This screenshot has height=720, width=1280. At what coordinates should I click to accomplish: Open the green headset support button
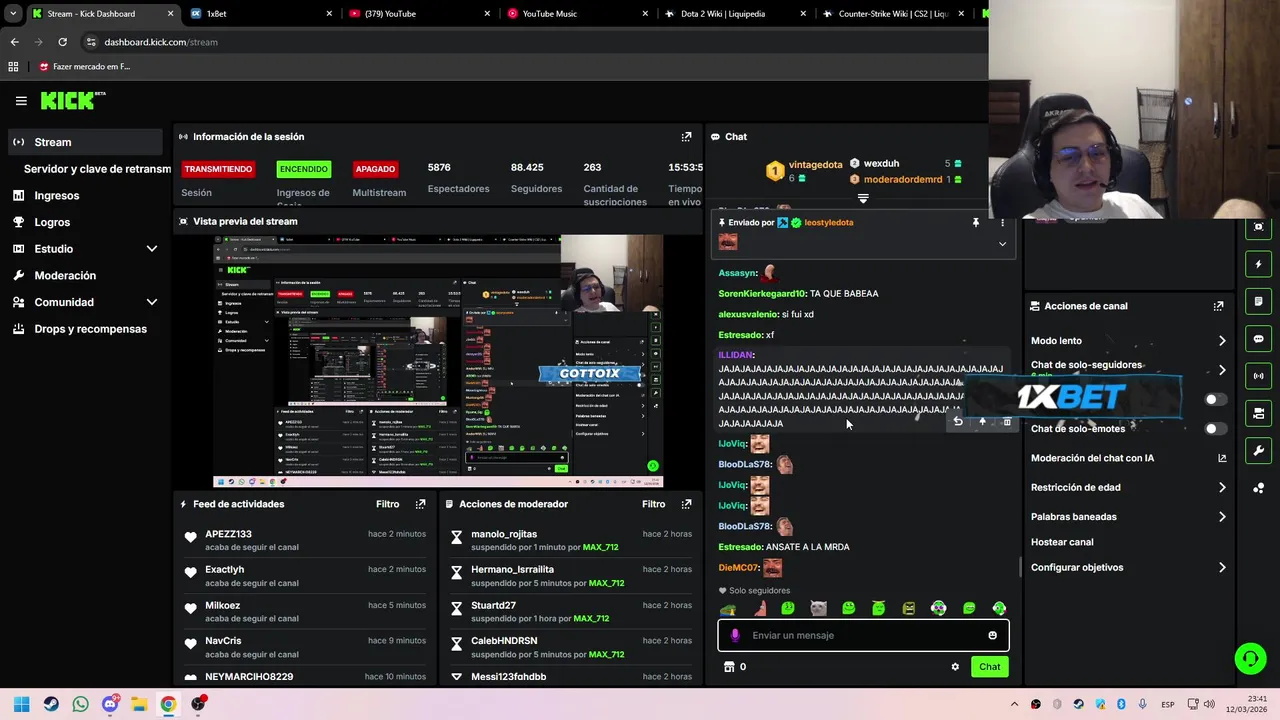pyautogui.click(x=1250, y=658)
